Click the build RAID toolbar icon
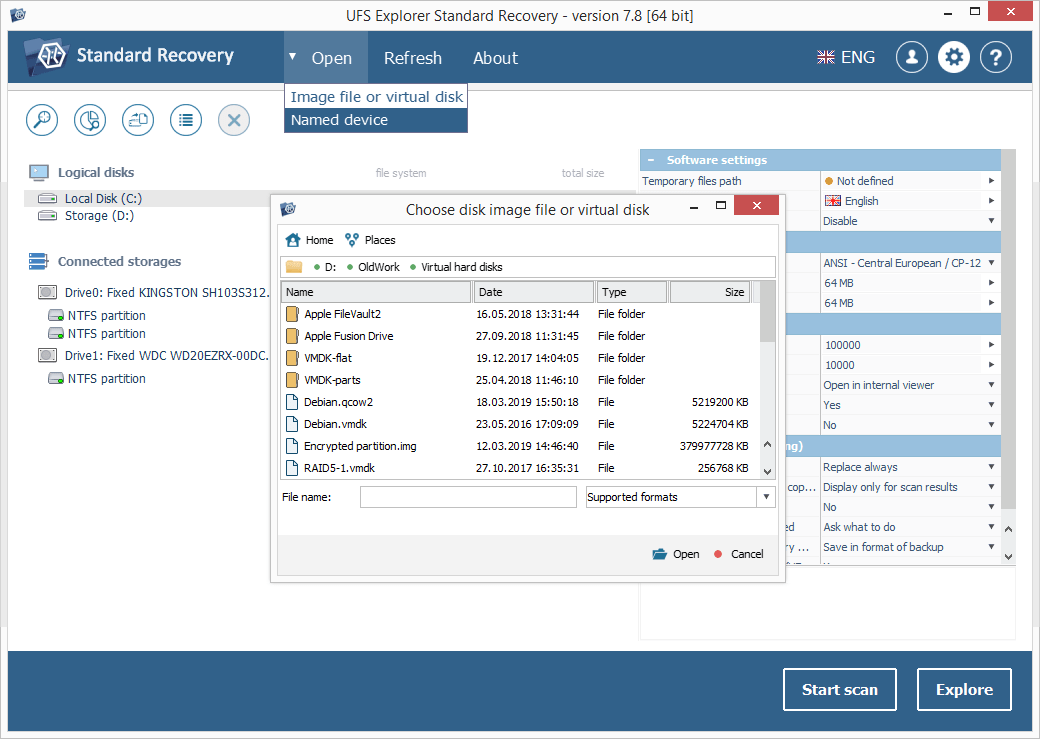Viewport: 1040px width, 739px height. coord(138,120)
